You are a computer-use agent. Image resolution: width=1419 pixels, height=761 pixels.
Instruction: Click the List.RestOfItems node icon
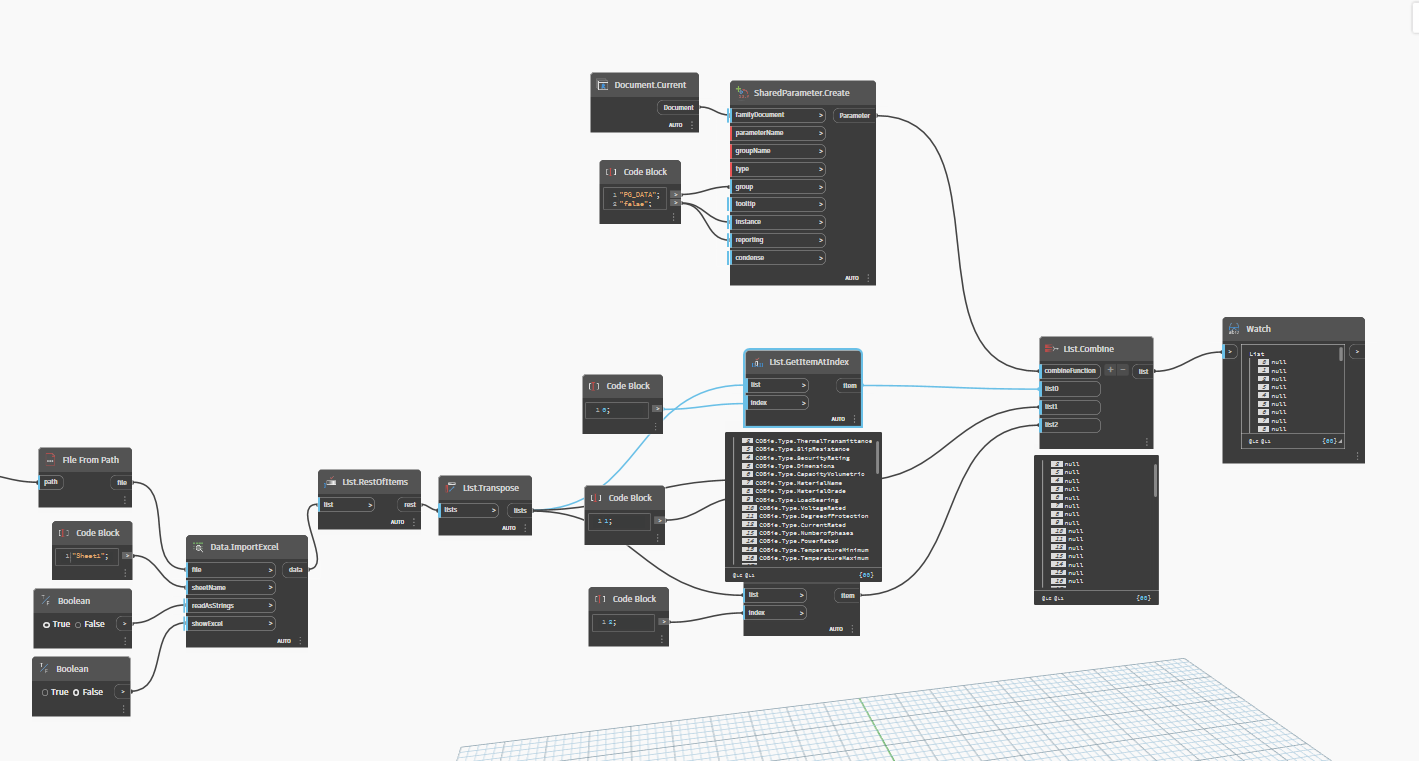pos(330,482)
